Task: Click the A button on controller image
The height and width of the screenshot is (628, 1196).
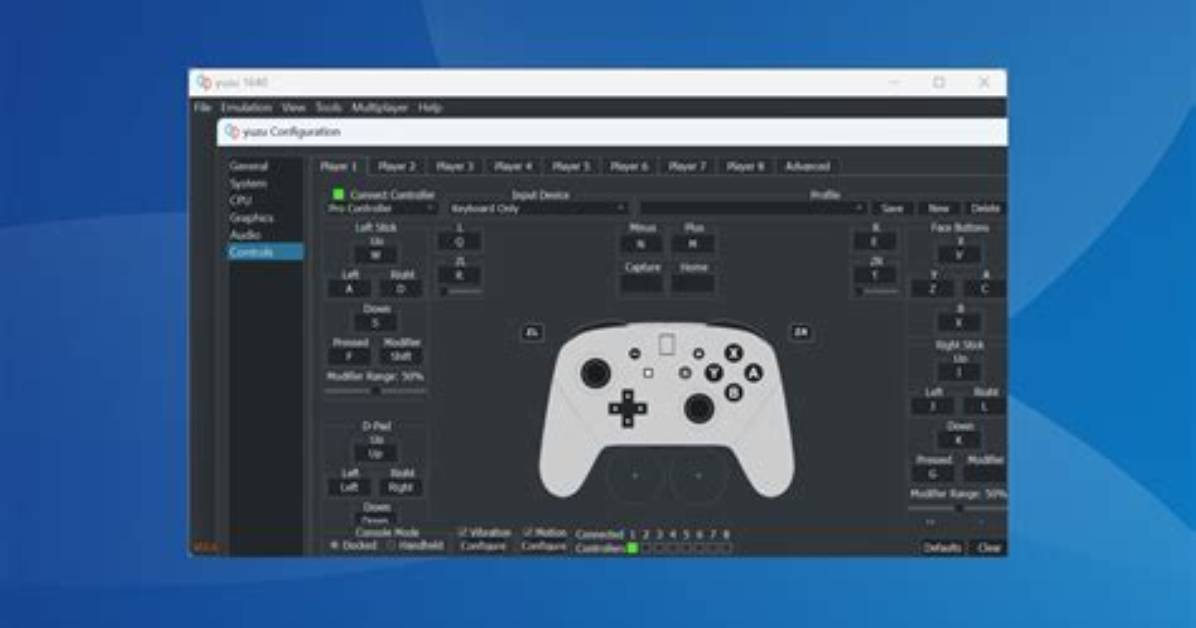Action: pos(754,373)
